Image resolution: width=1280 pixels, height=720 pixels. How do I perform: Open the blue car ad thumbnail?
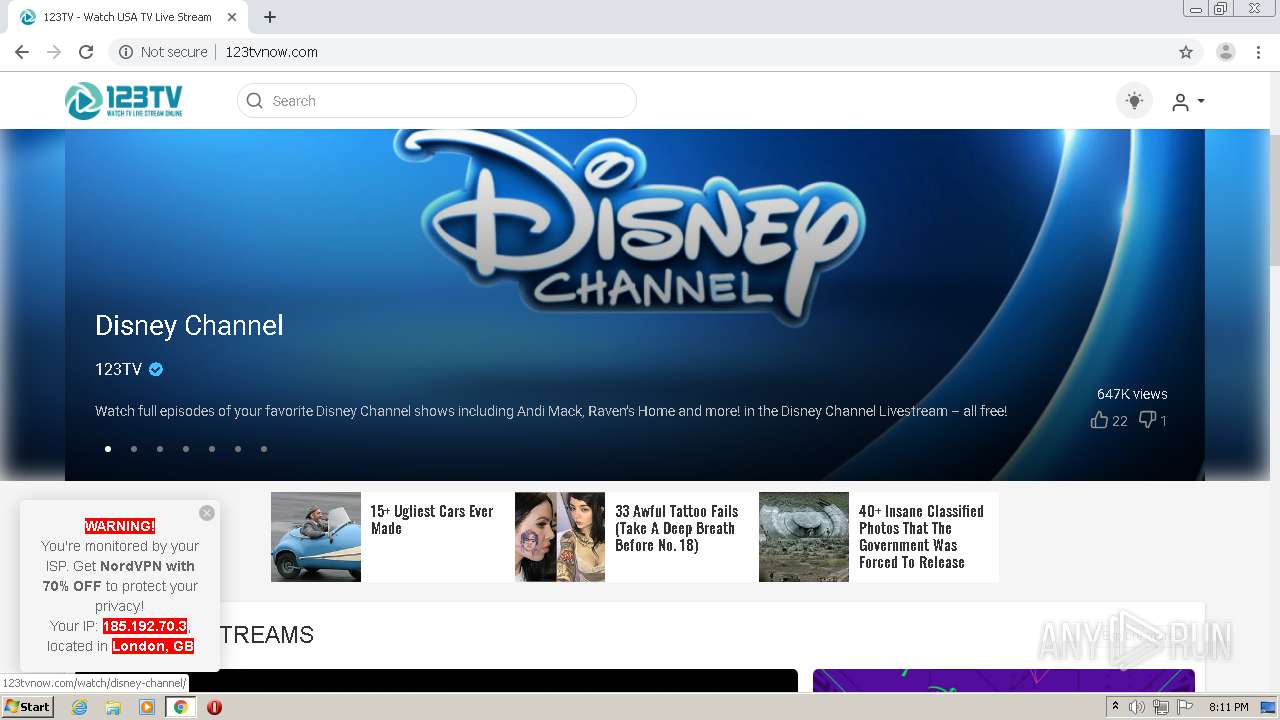(316, 537)
